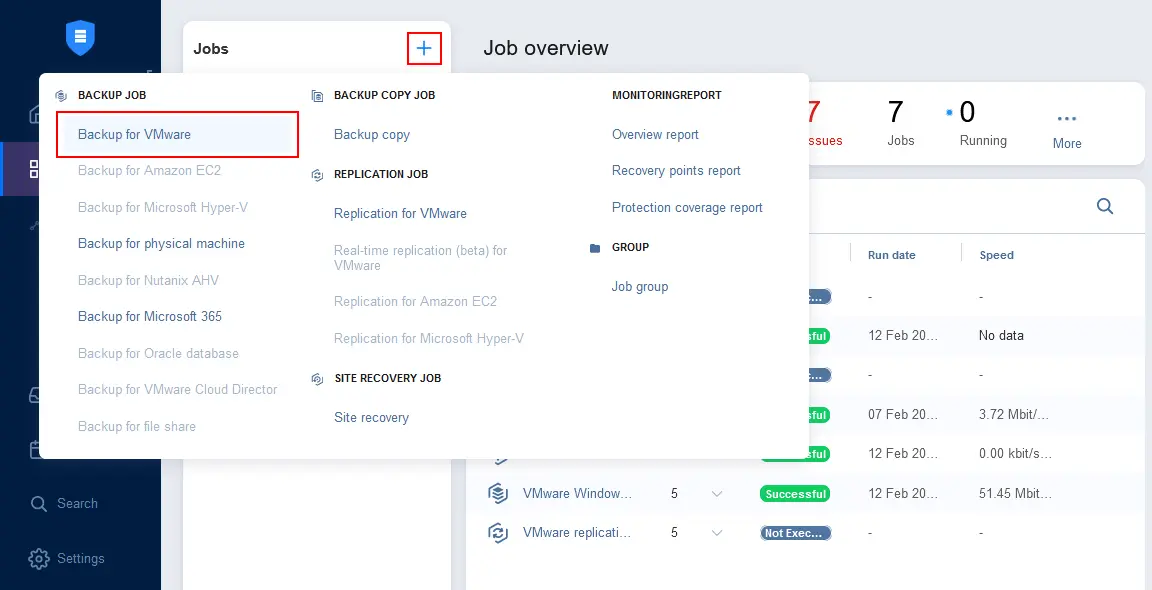The height and width of the screenshot is (590, 1152).
Task: Click the Jobs panel title
Action: (211, 49)
